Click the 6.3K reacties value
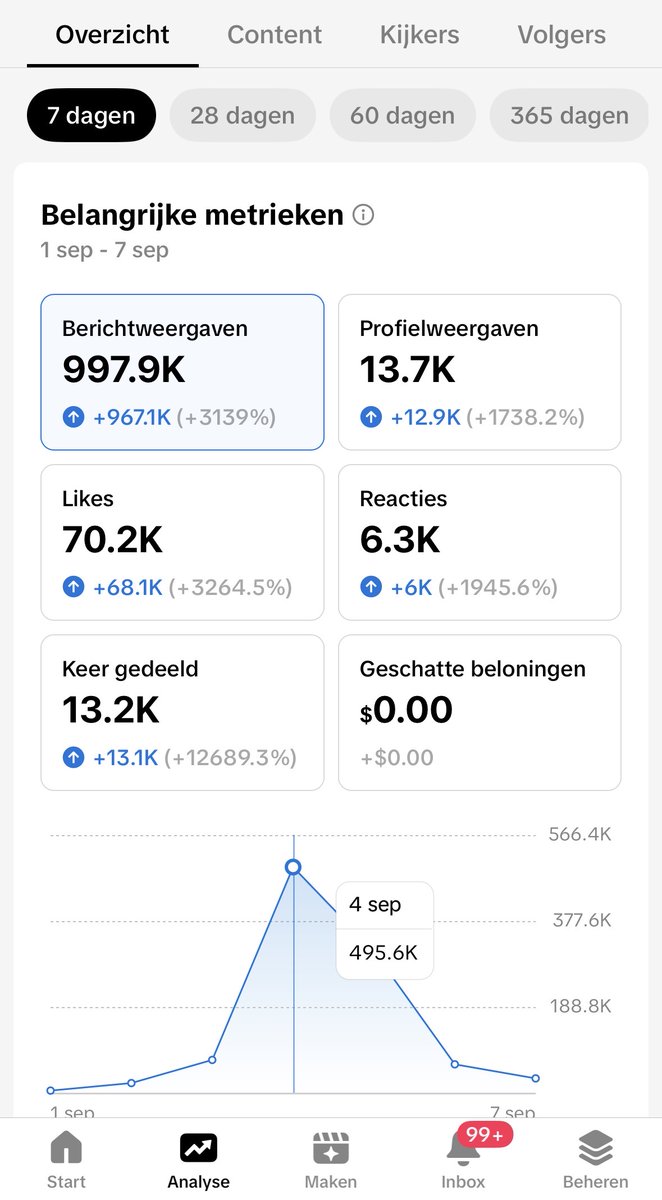This screenshot has height=1200, width=662. (399, 540)
